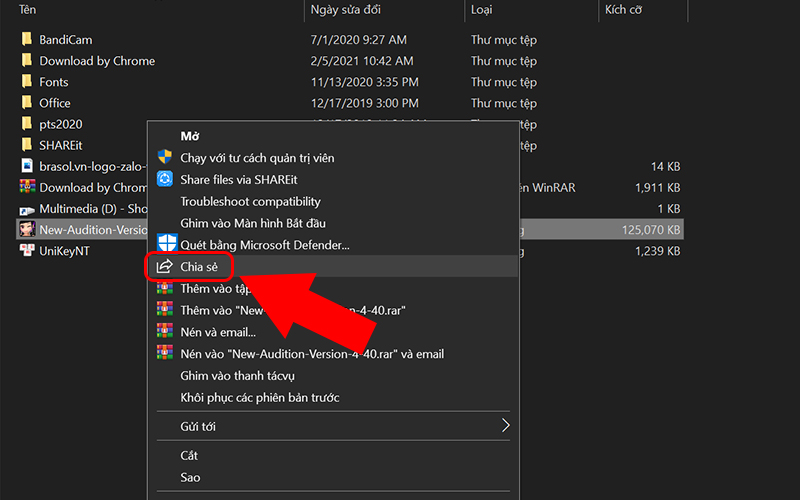Image resolution: width=800 pixels, height=500 pixels.
Task: Click the WinRAR icon beside Thêm vào tập
Action: (165, 288)
